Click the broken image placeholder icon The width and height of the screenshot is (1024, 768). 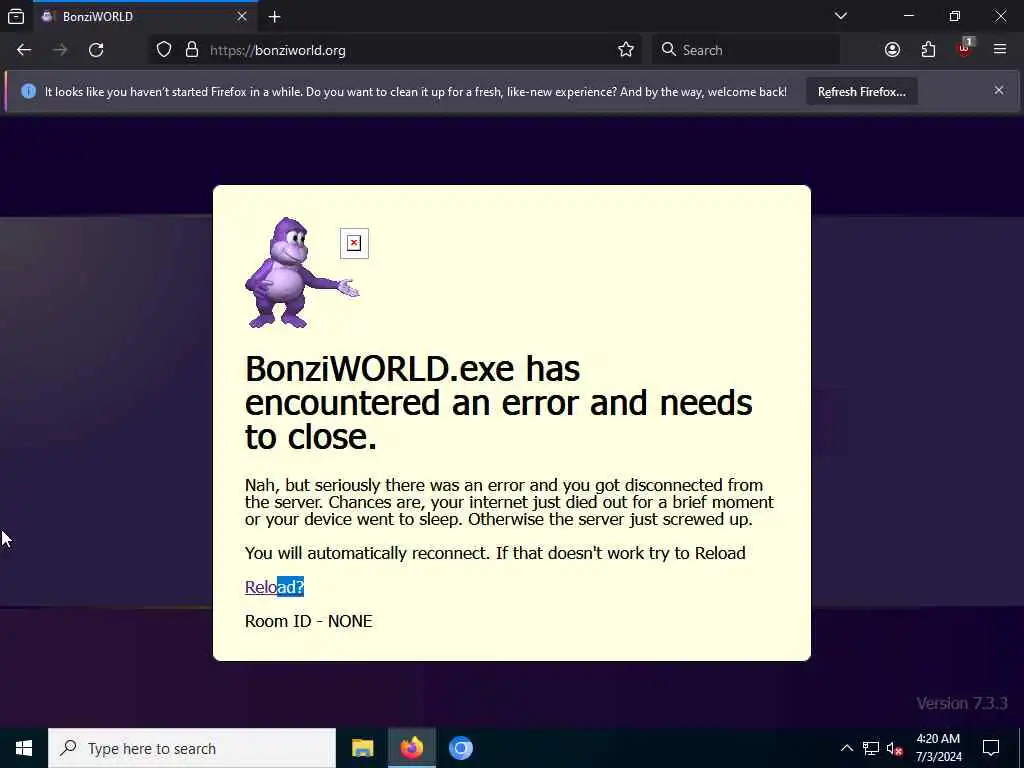[x=354, y=243]
